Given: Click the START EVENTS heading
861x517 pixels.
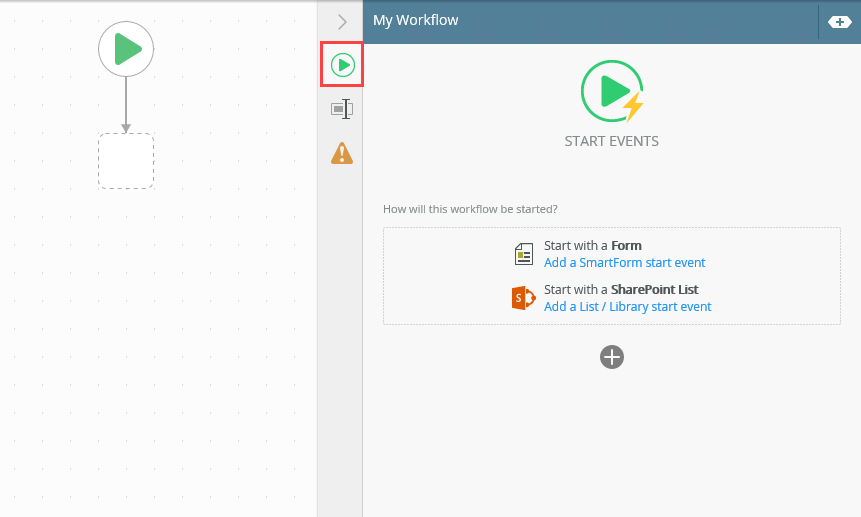Looking at the screenshot, I should pos(612,141).
